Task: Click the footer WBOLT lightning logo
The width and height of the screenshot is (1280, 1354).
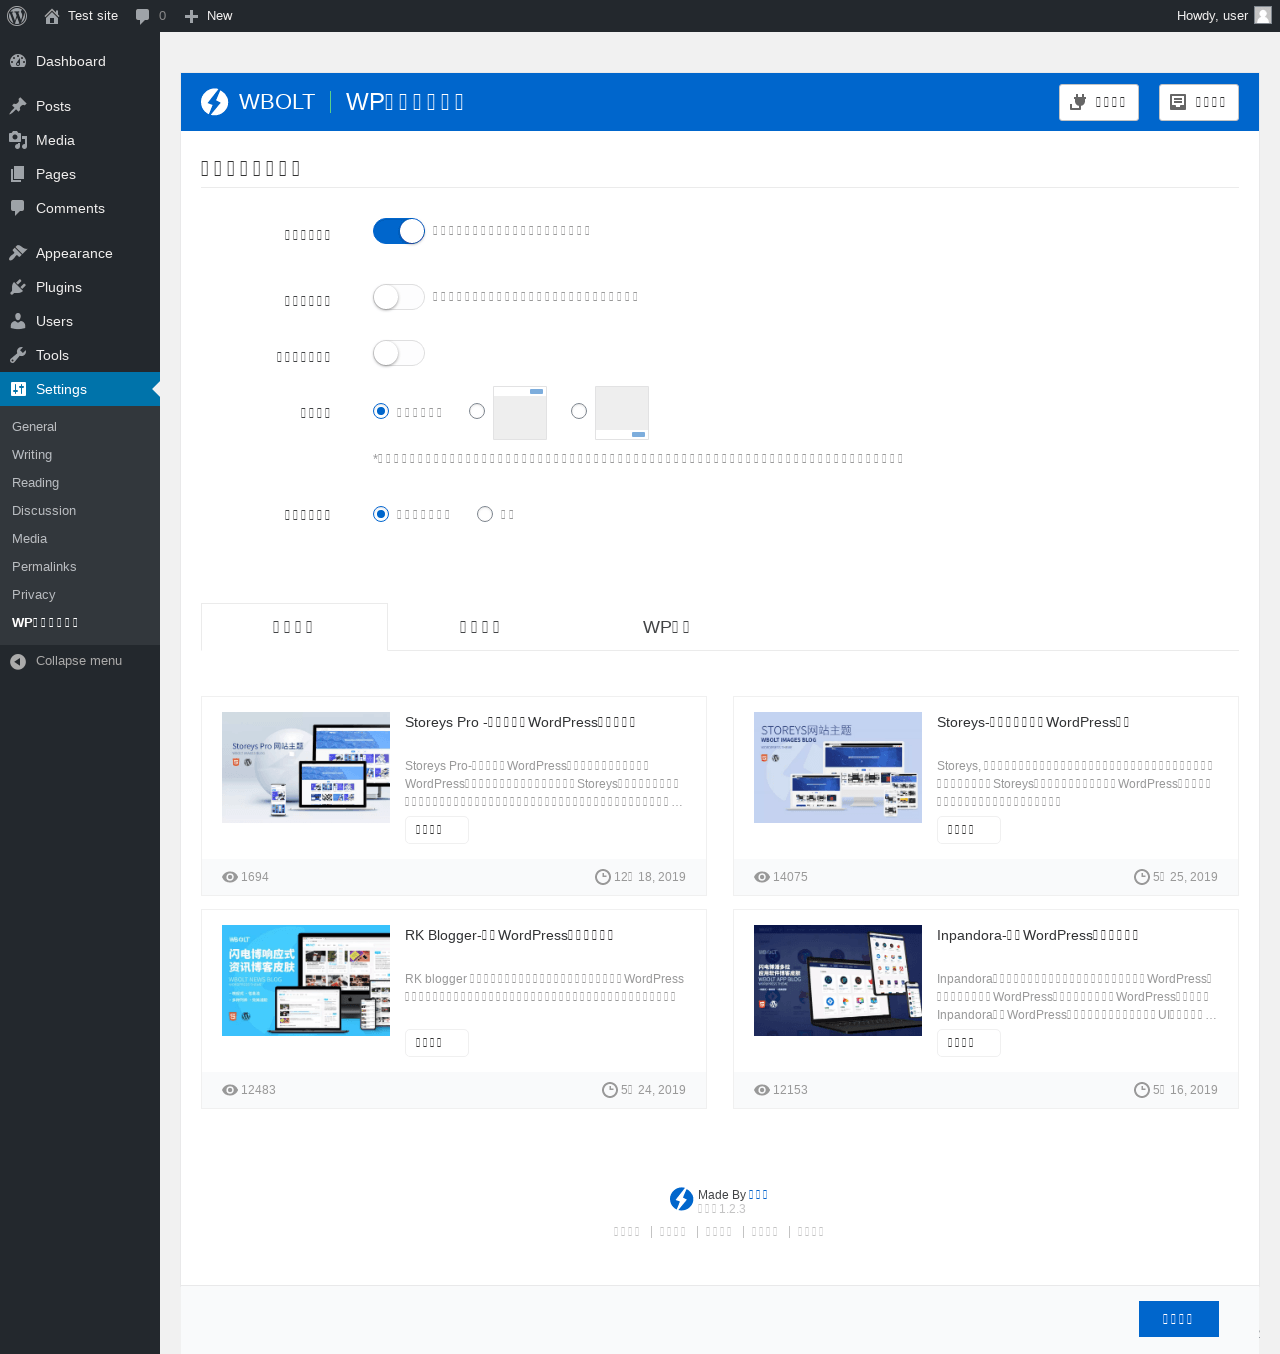Action: click(682, 1199)
